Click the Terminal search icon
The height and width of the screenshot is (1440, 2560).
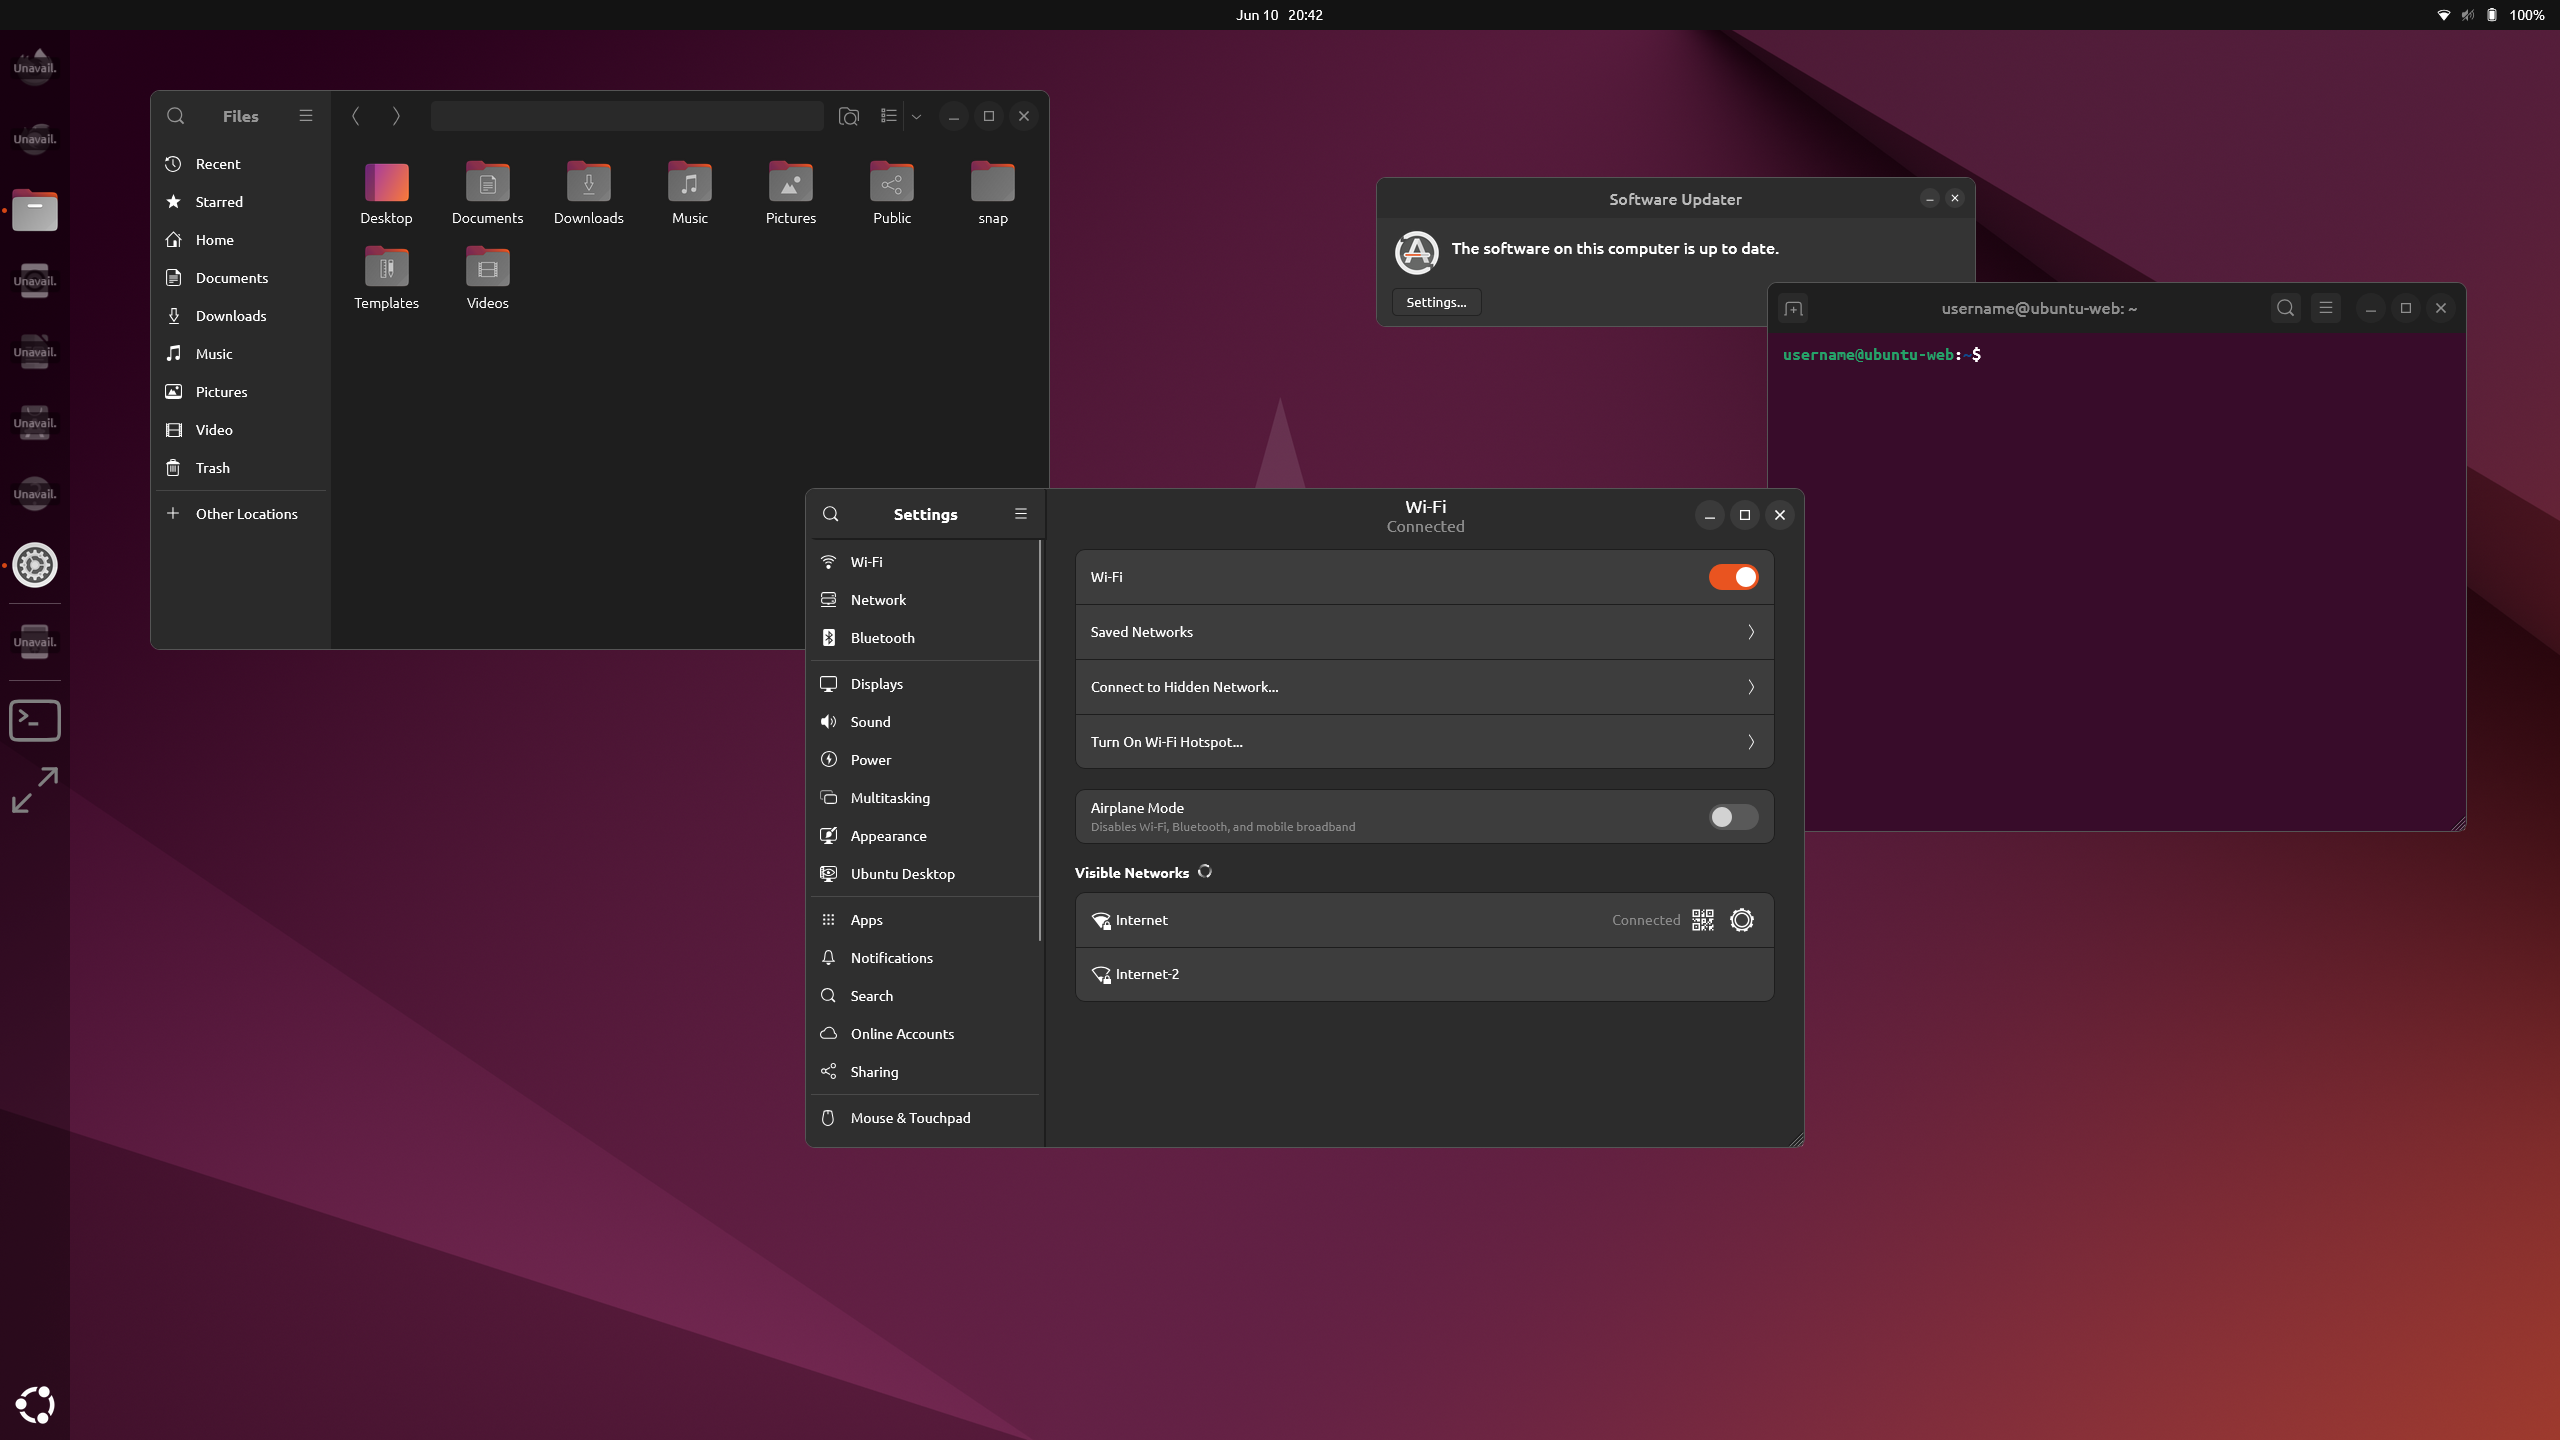[x=2285, y=308]
